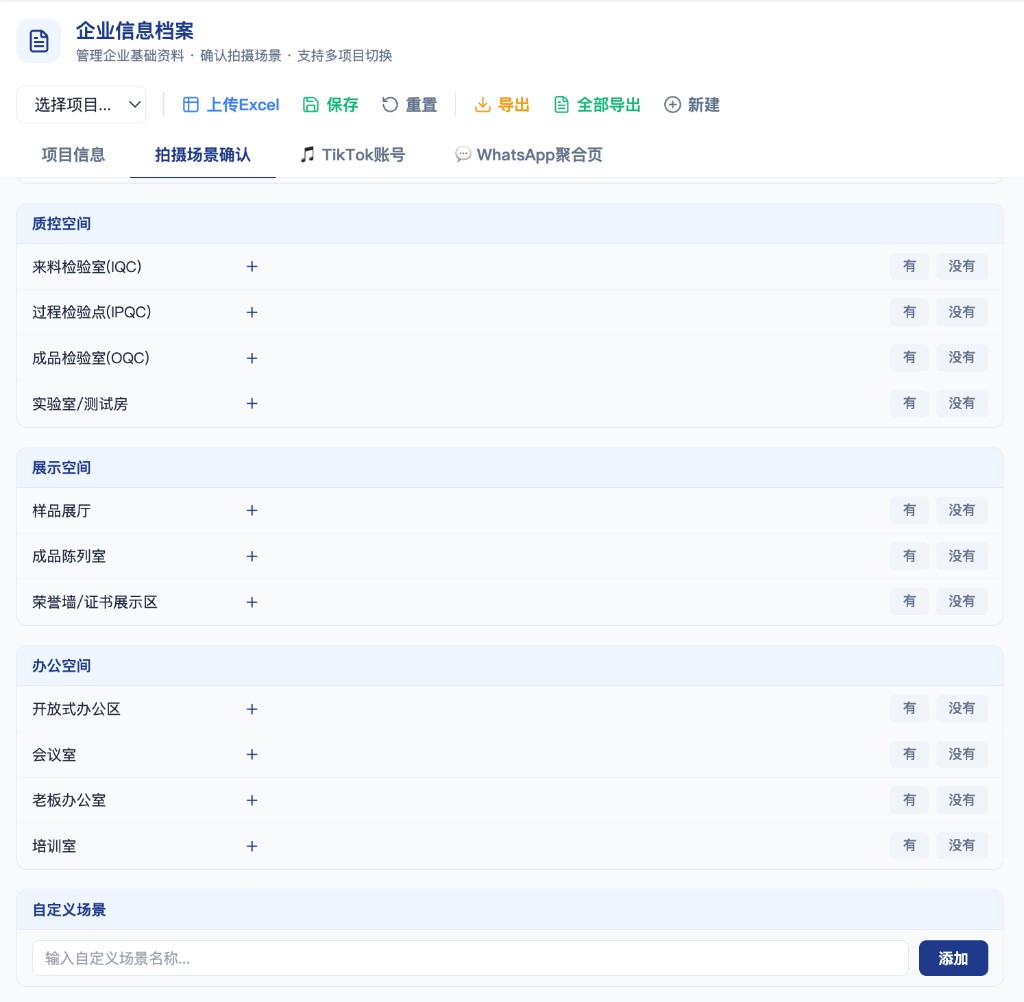Click the 质控空间 section header
The height and width of the screenshot is (1002, 1024).
pos(509,224)
